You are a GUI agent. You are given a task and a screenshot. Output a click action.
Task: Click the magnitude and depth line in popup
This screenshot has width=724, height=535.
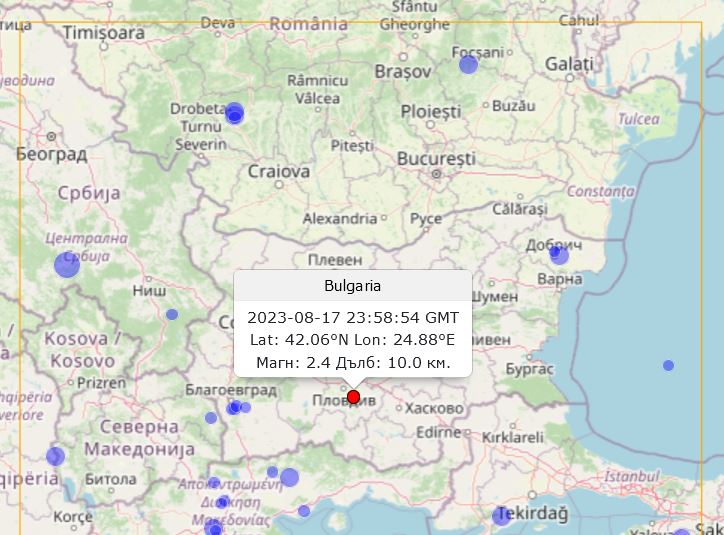[352, 362]
